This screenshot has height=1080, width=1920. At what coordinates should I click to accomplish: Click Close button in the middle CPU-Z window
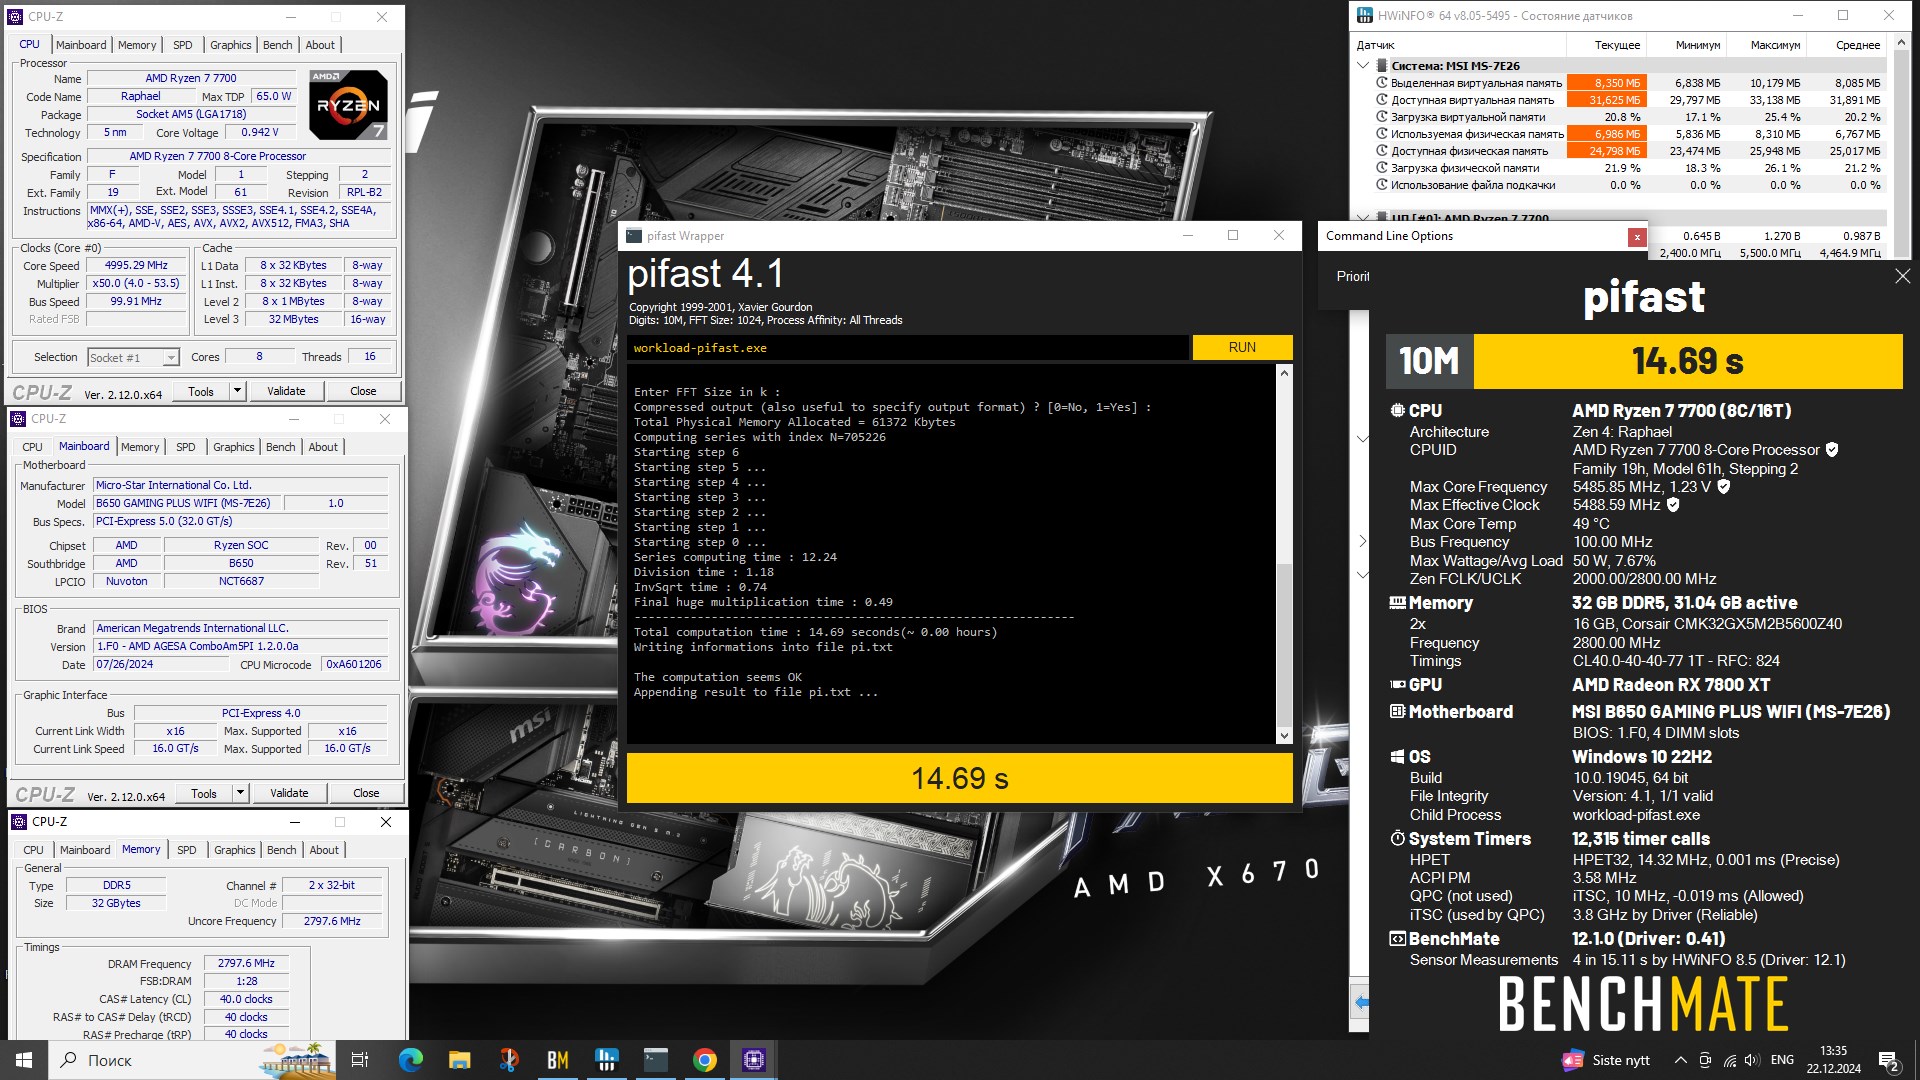[x=366, y=793]
